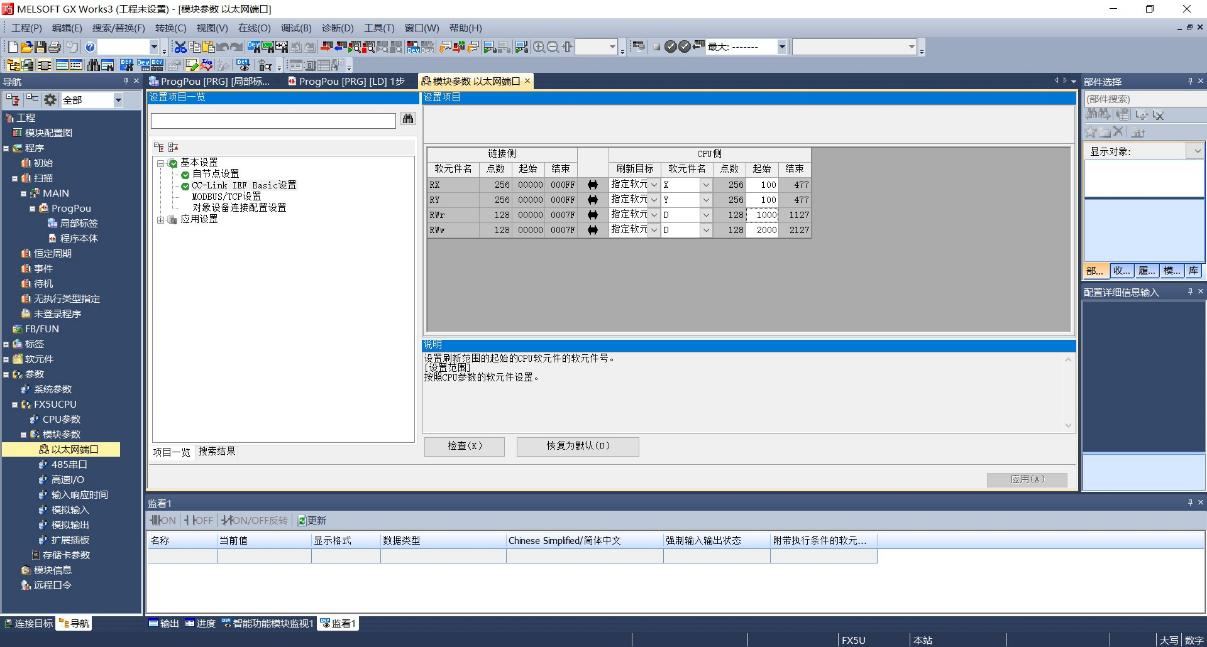The height and width of the screenshot is (647, 1207).
Task: Collapse the 基本设置 tree node
Action: [160, 163]
